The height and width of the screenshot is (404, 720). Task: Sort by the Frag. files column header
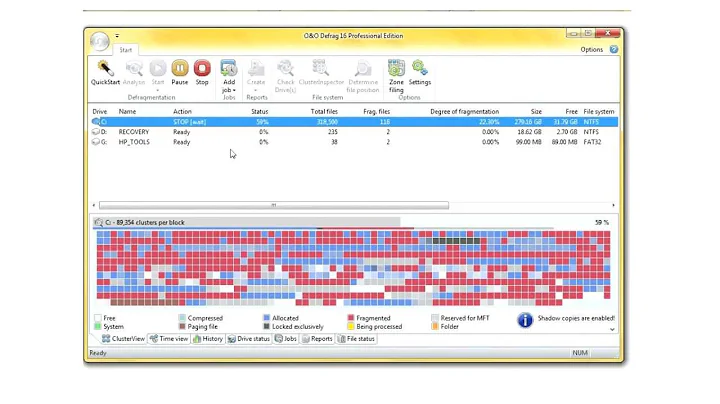click(x=377, y=112)
